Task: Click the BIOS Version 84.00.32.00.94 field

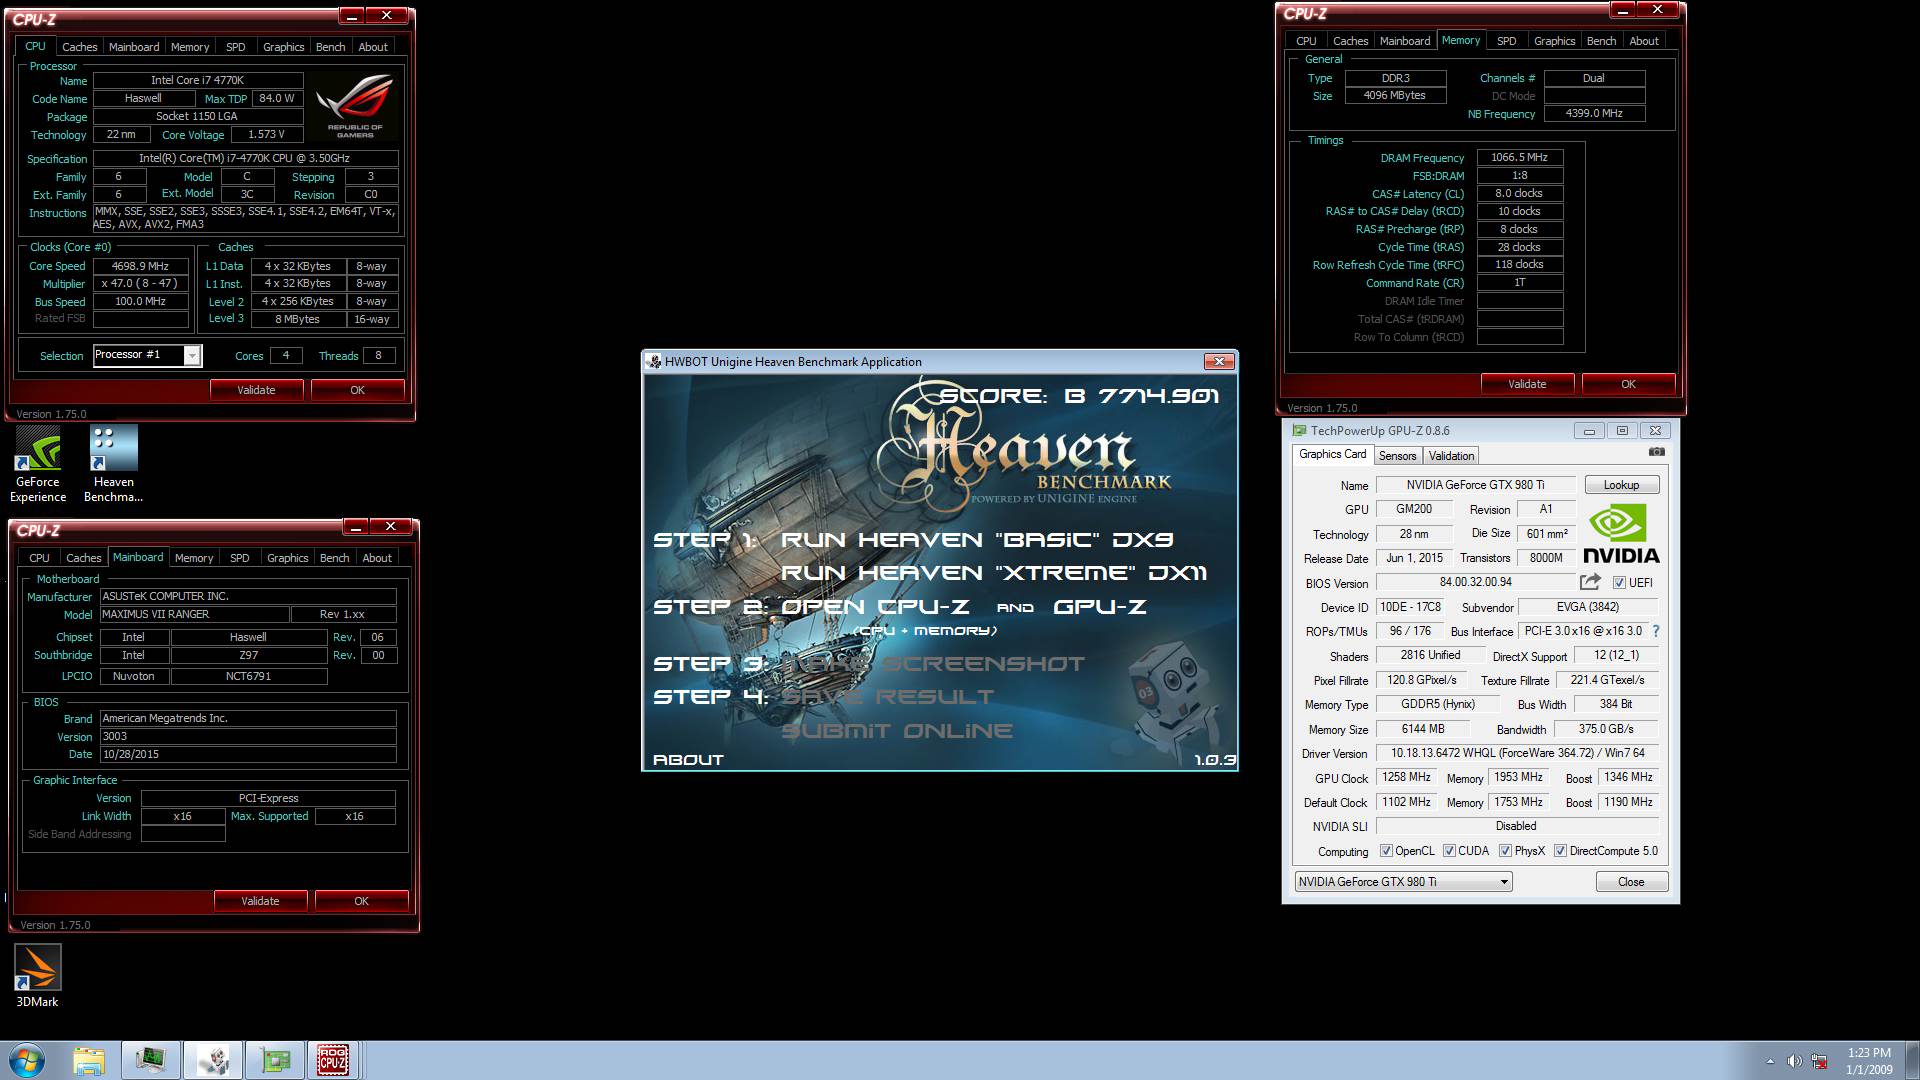Action: tap(1475, 582)
